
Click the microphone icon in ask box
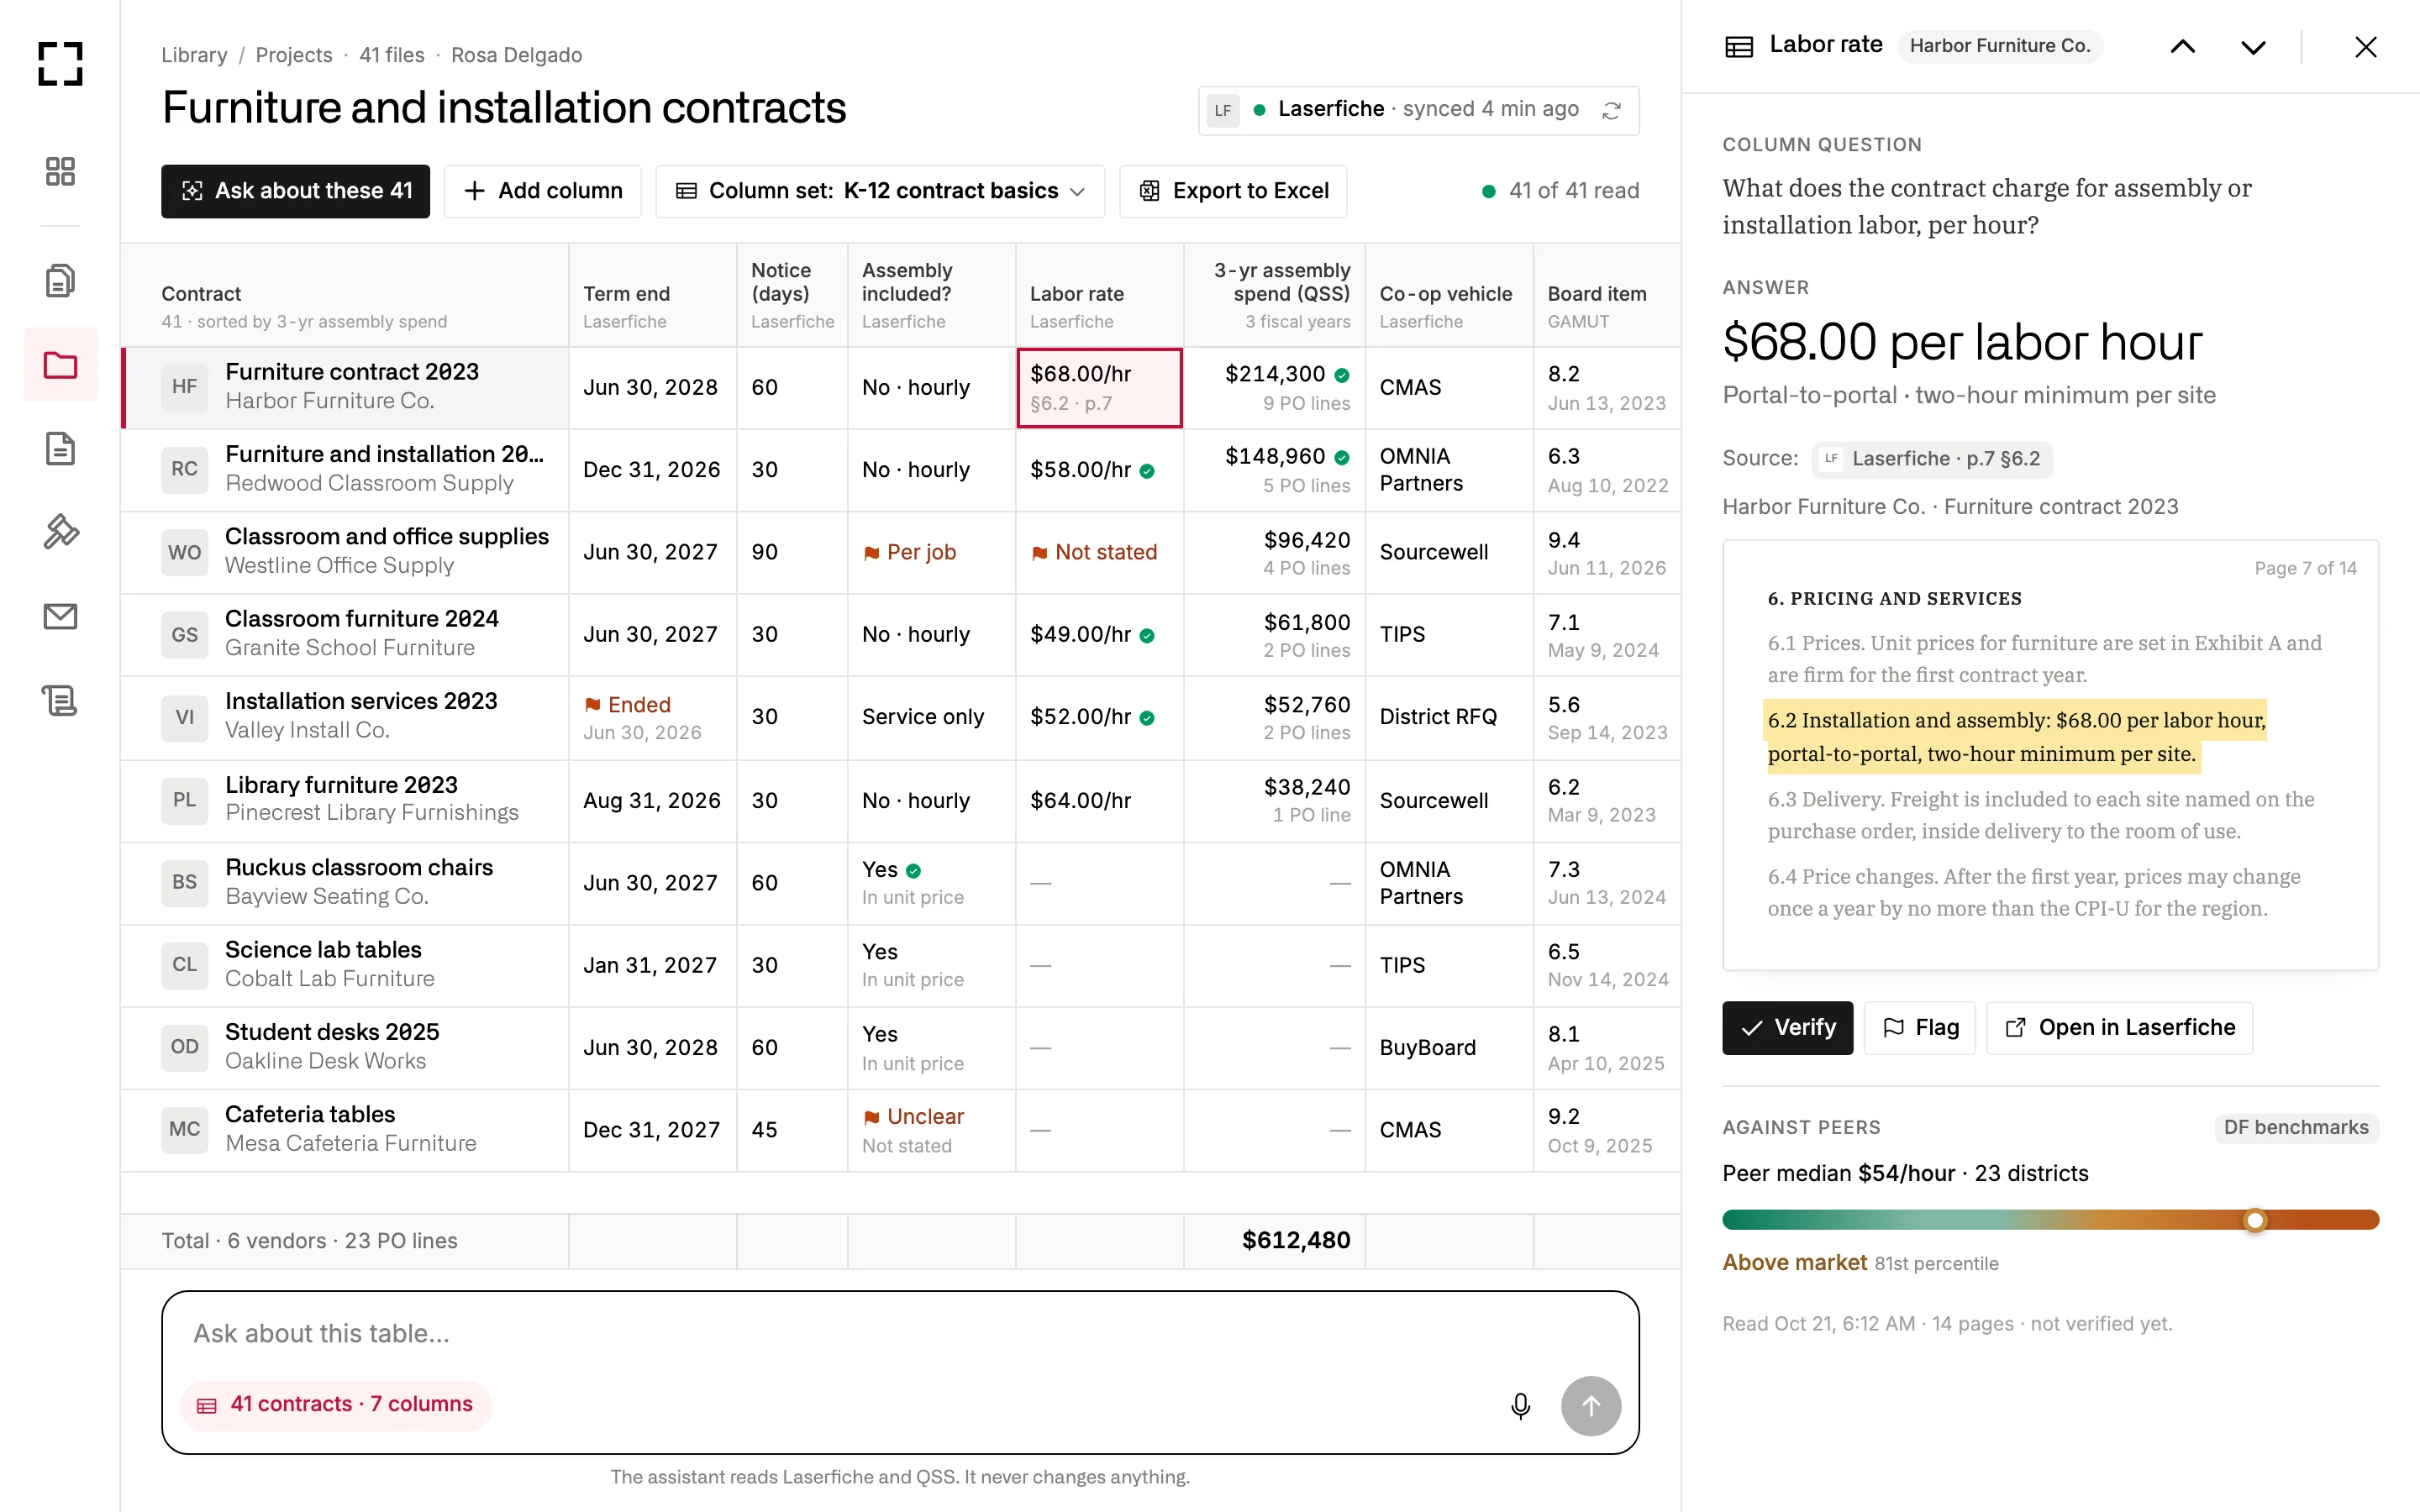(1520, 1406)
